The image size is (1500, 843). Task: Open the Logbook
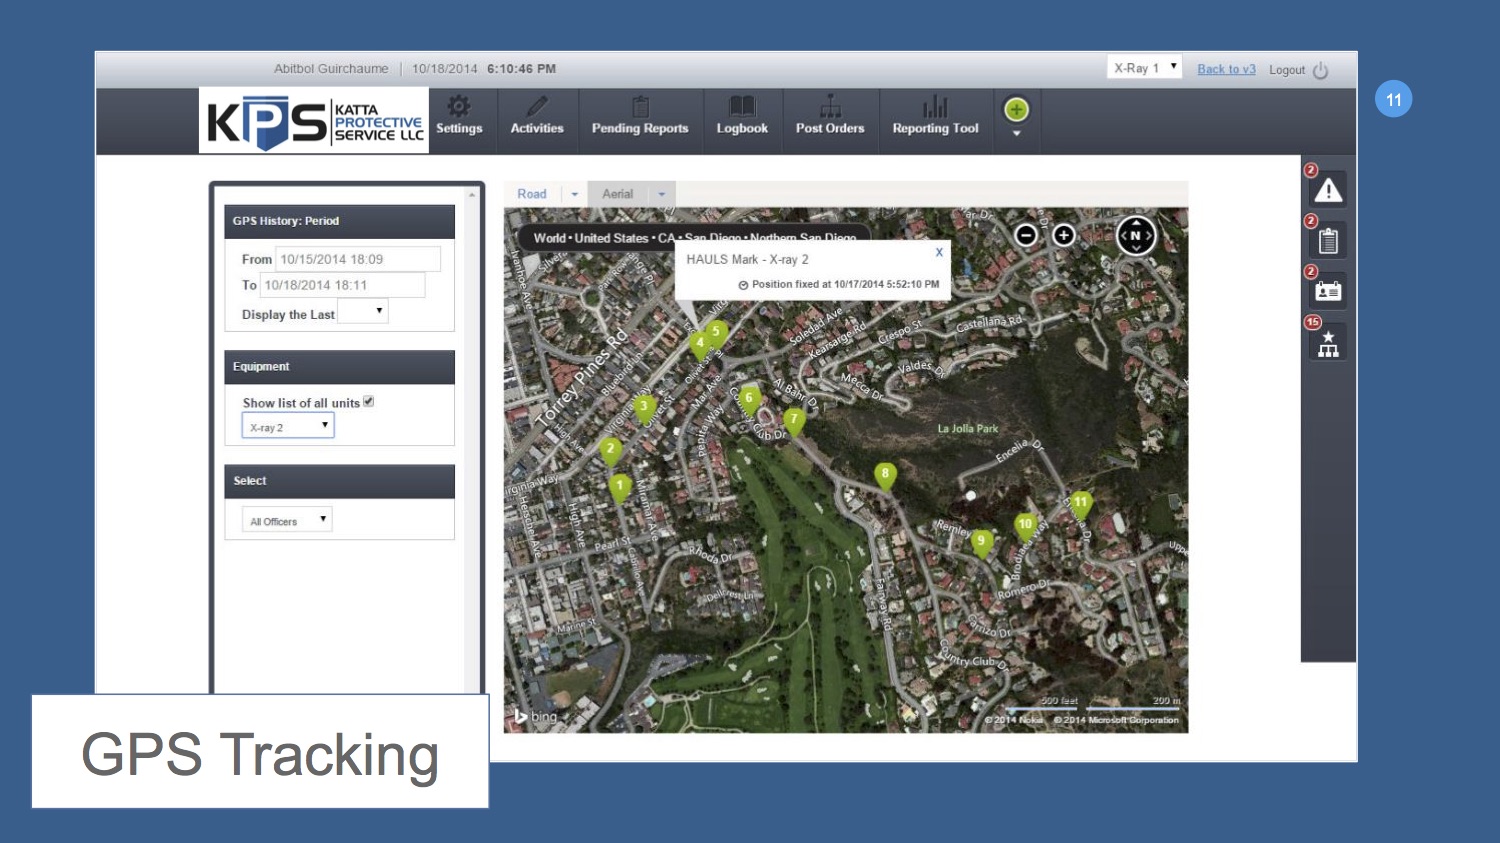742,116
